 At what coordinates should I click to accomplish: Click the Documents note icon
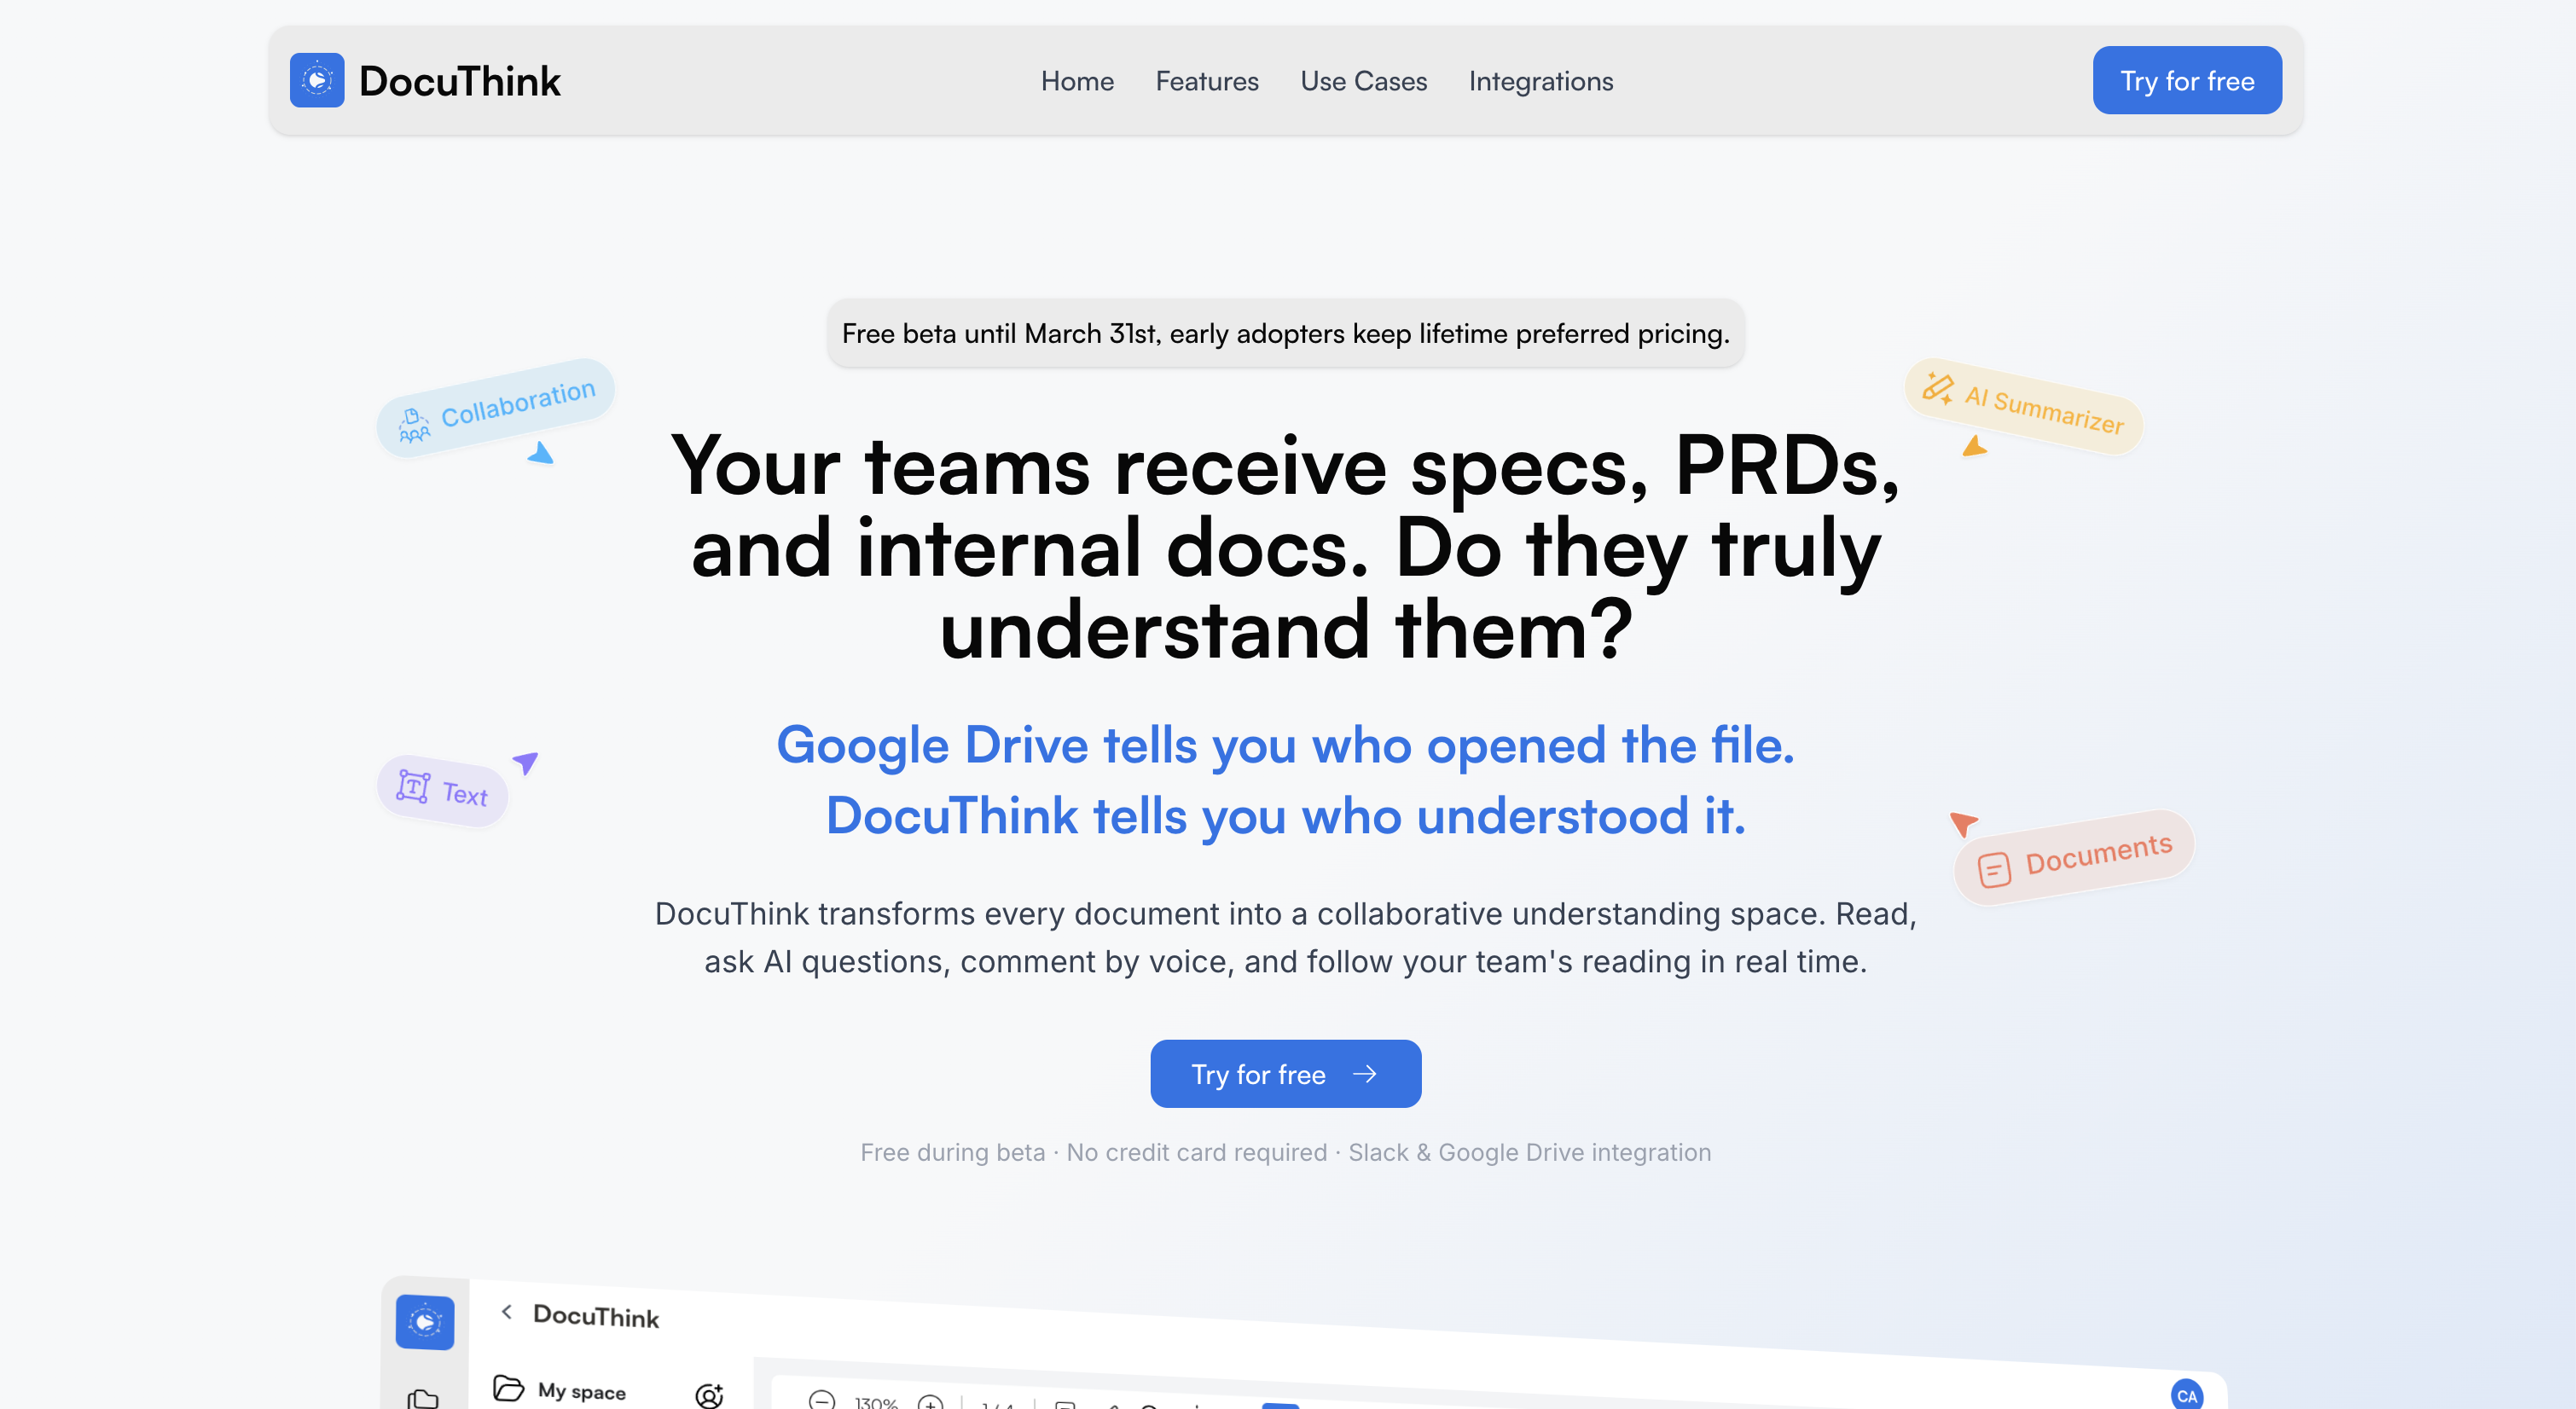tap(1994, 869)
